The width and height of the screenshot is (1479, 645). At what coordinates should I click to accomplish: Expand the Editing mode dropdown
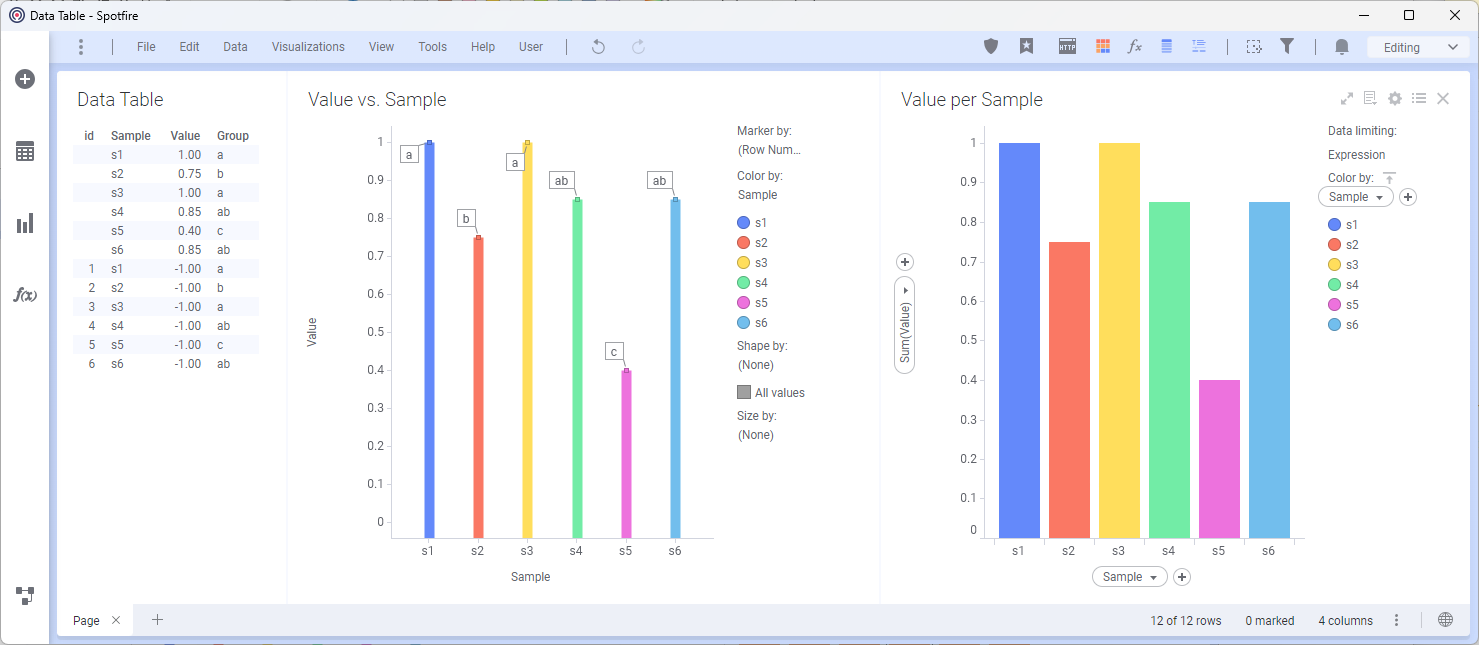point(1419,47)
